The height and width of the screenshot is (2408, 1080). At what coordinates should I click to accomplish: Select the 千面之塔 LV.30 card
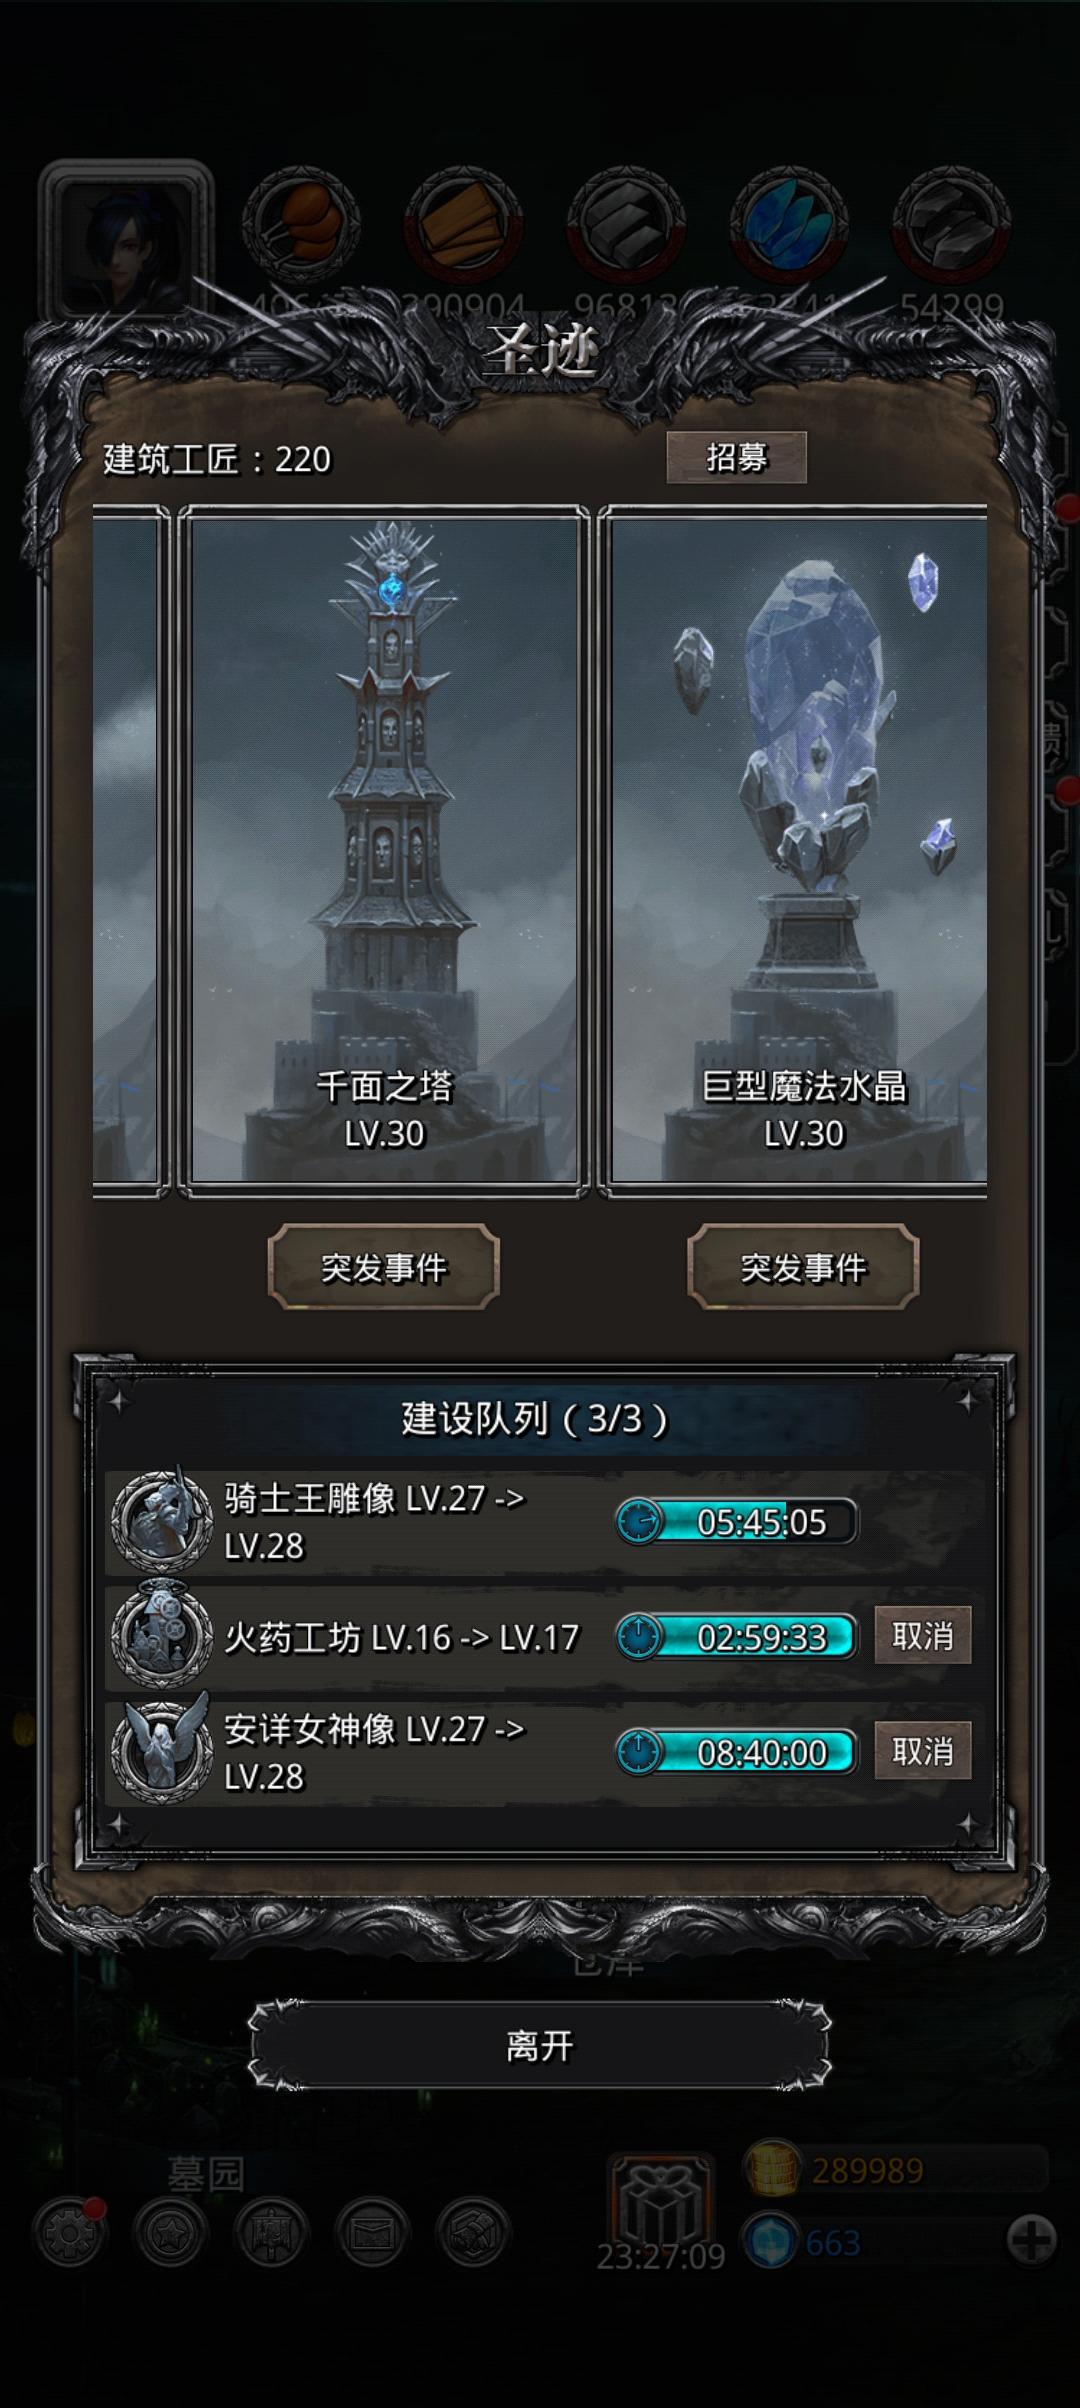pyautogui.click(x=384, y=850)
